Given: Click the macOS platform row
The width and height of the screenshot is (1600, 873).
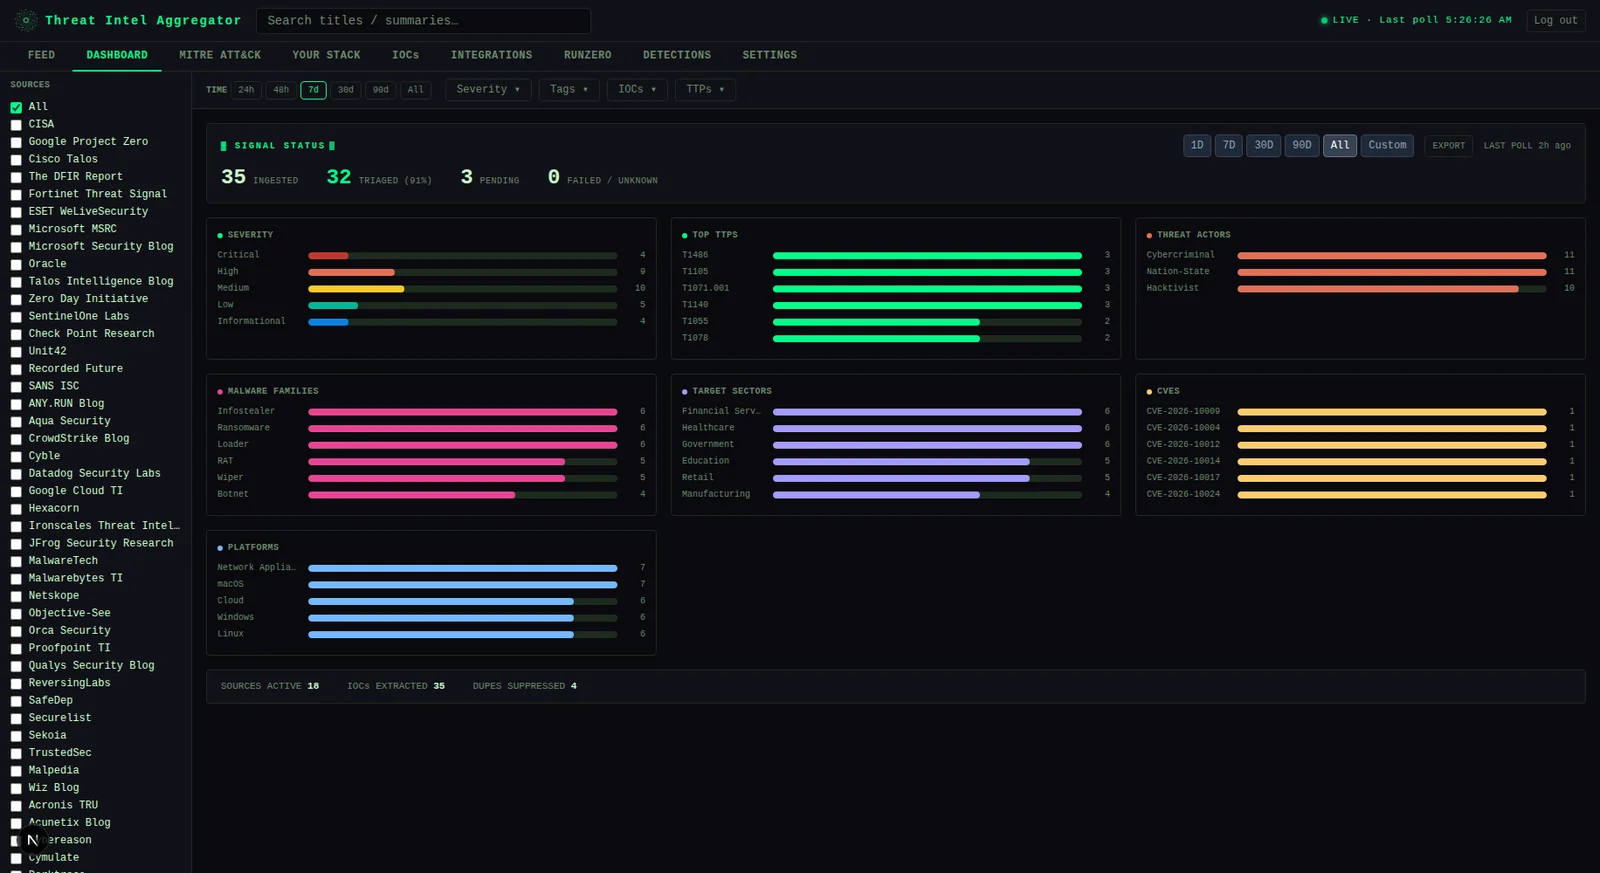Looking at the screenshot, I should tap(431, 585).
